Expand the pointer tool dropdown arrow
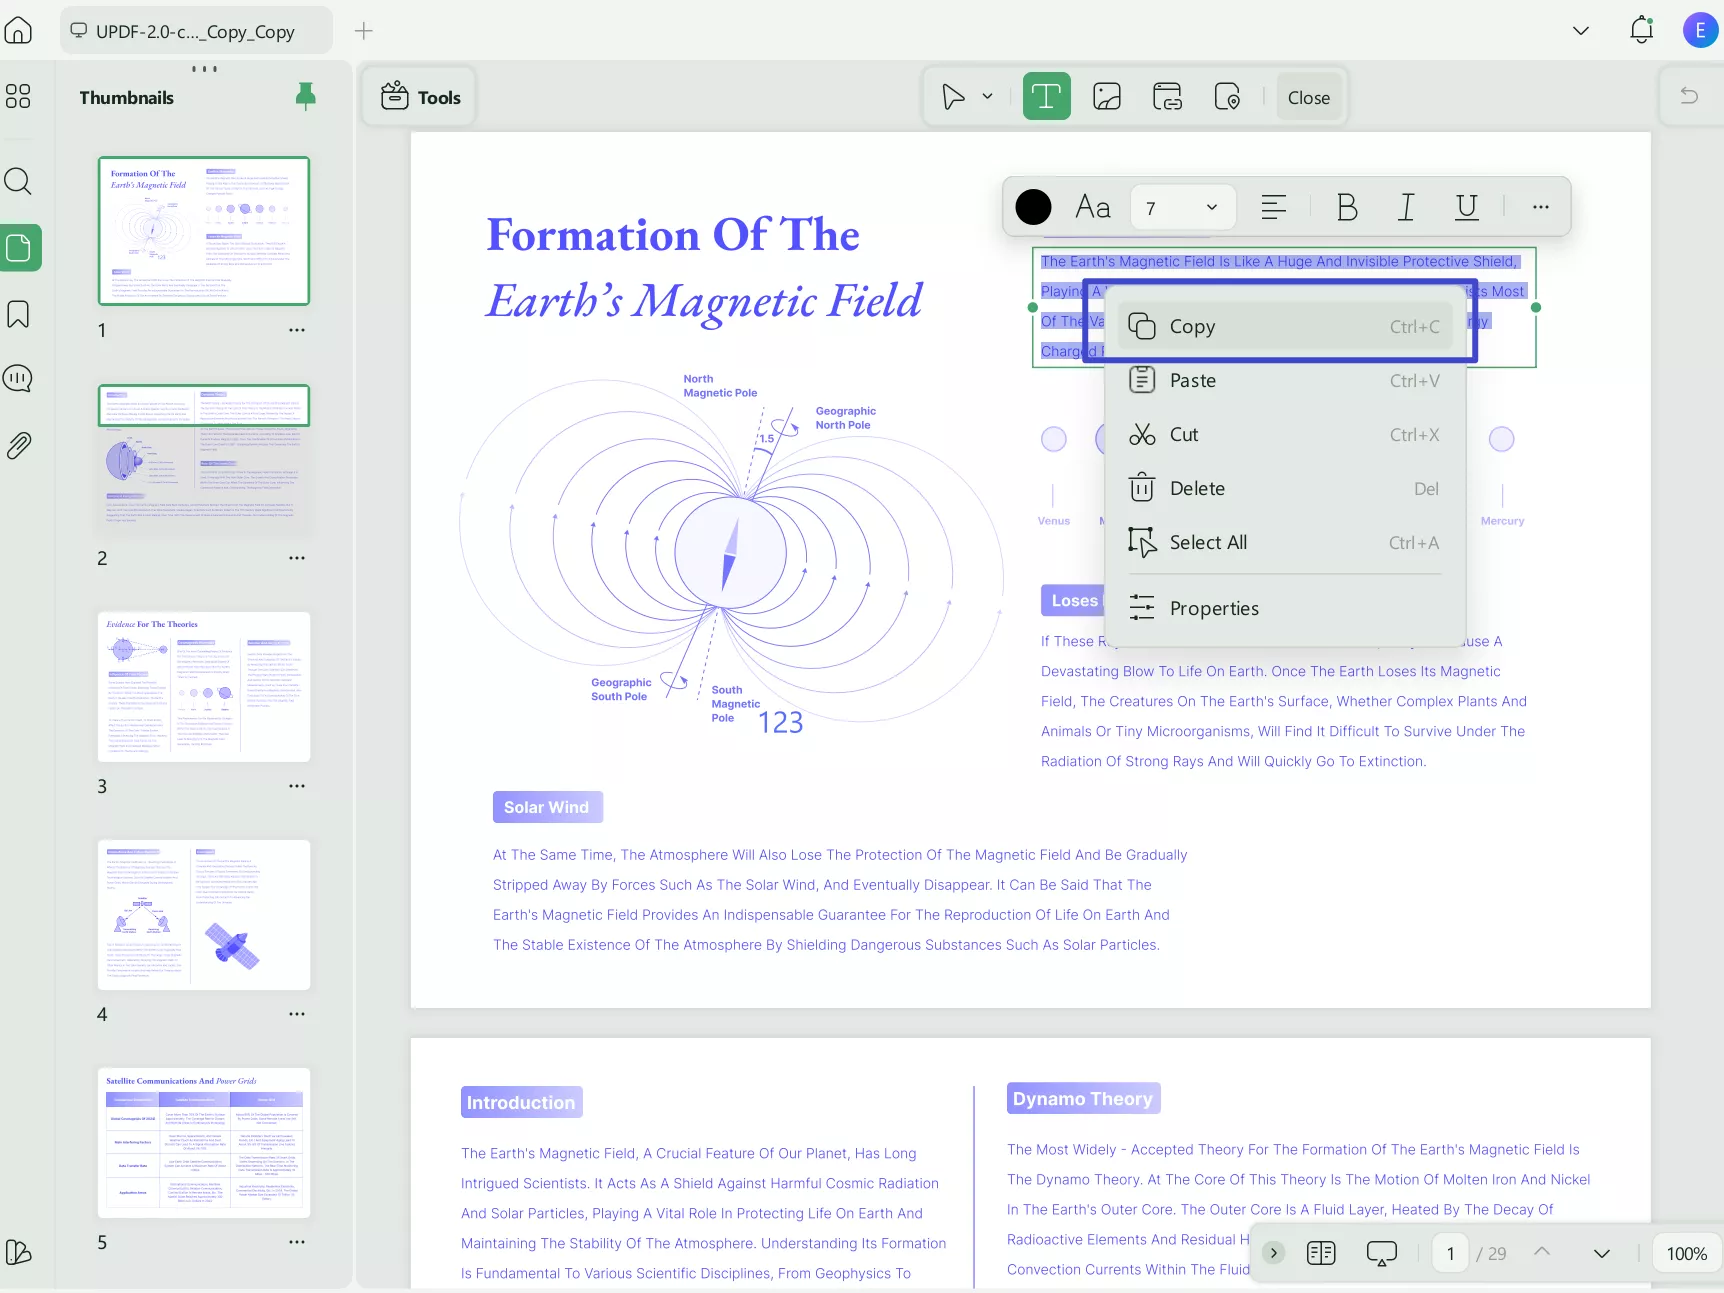The height and width of the screenshot is (1293, 1724). 987,97
